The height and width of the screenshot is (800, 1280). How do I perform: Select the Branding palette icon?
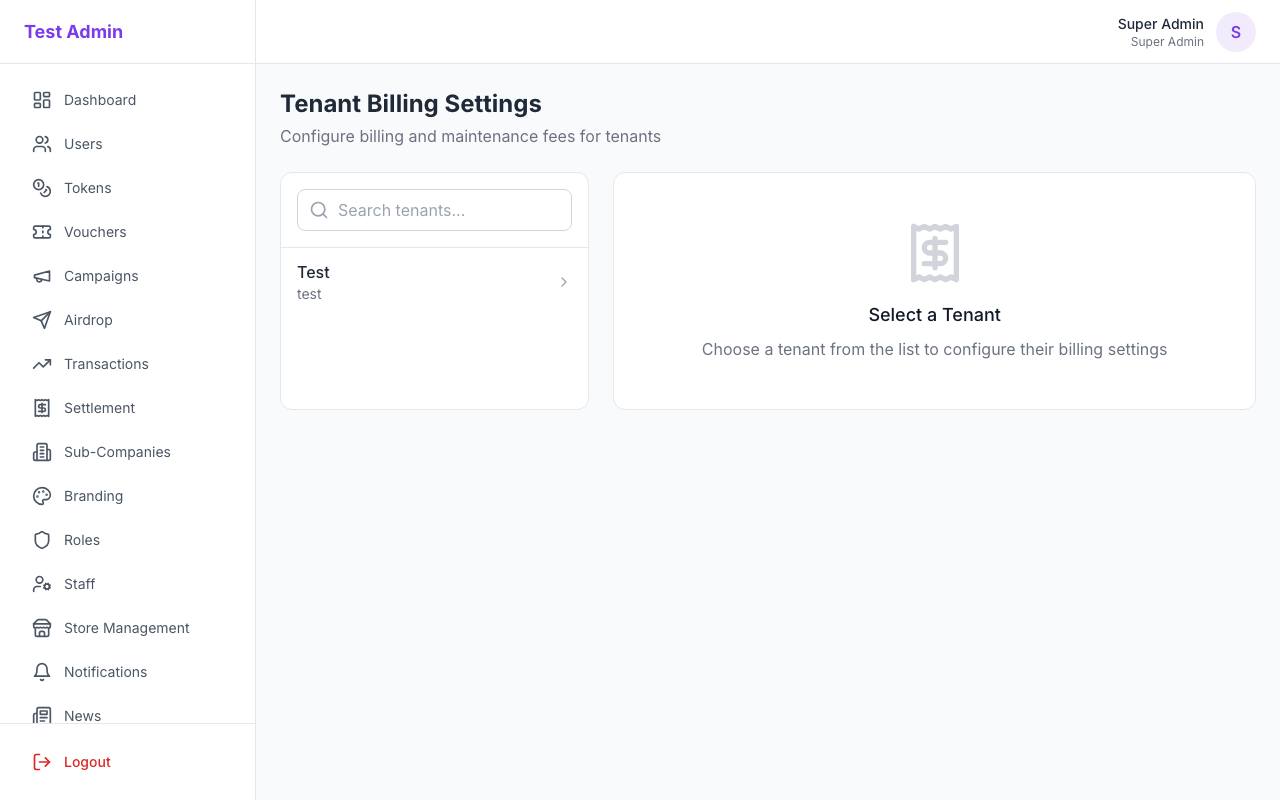[41, 496]
